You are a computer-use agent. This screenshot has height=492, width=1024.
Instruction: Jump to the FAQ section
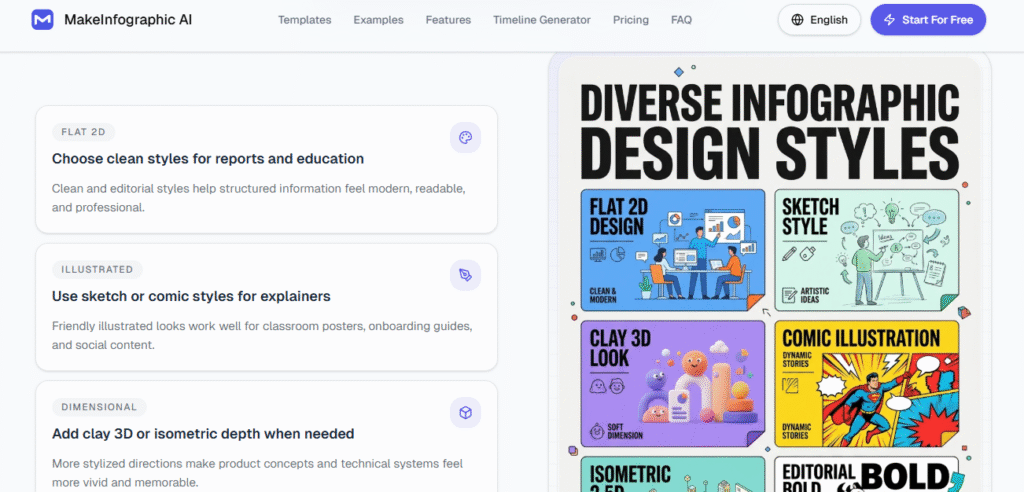[x=681, y=20]
